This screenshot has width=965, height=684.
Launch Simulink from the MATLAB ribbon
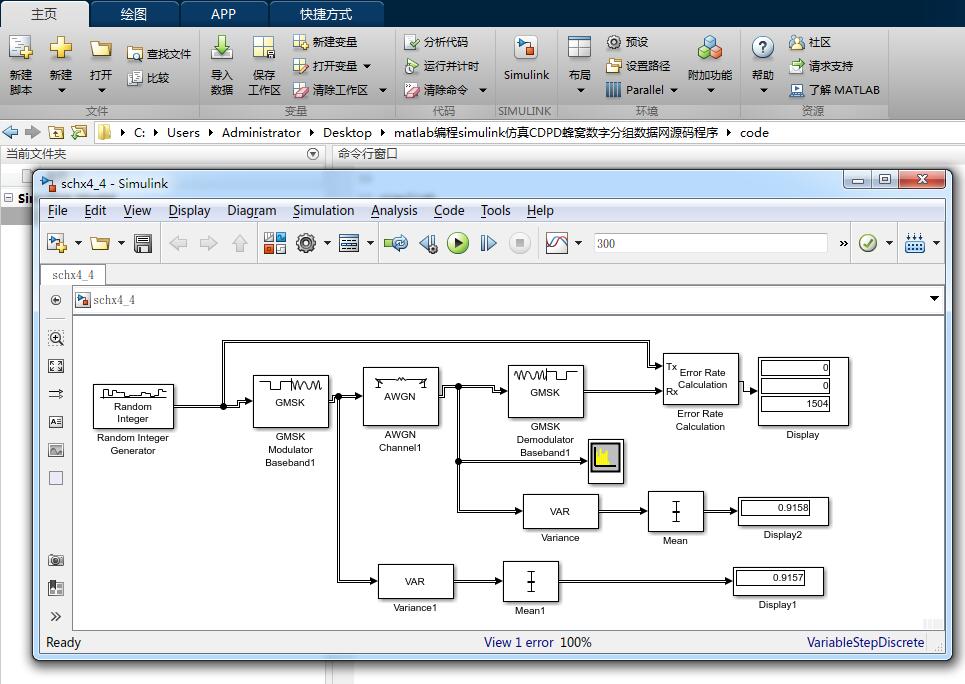[526, 48]
